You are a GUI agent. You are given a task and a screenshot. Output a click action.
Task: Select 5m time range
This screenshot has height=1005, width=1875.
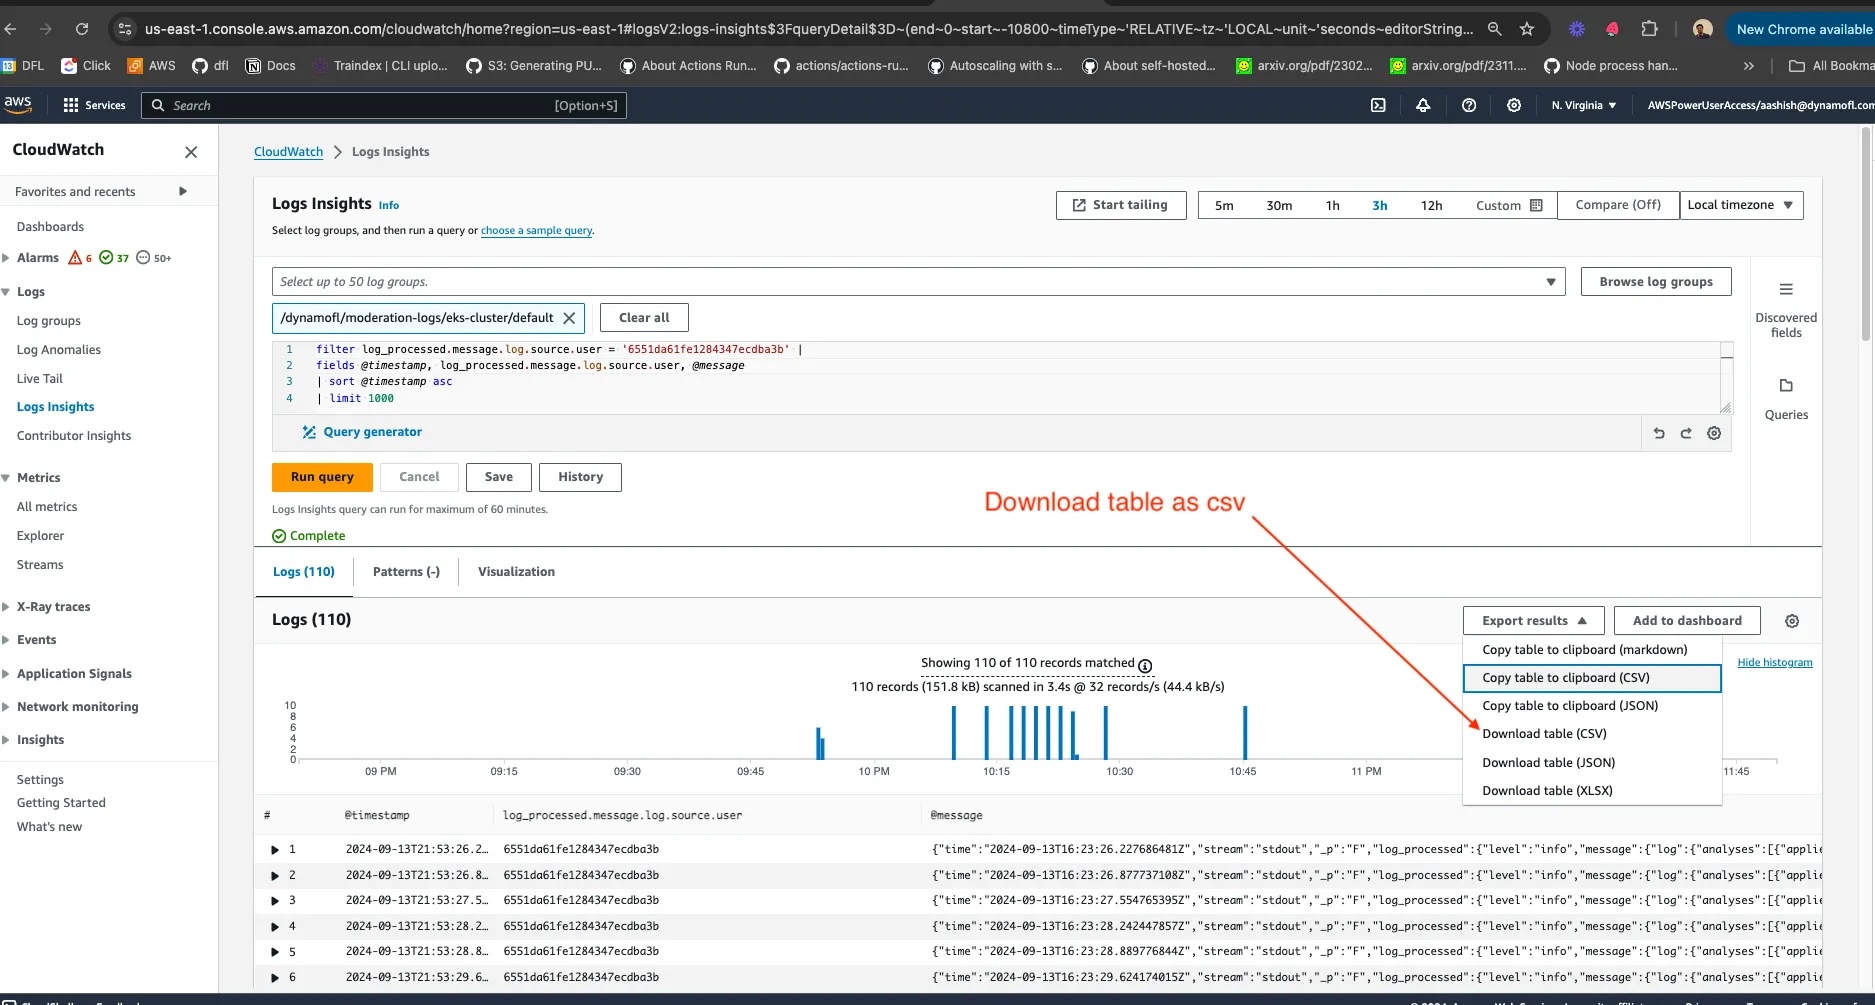pyautogui.click(x=1224, y=205)
